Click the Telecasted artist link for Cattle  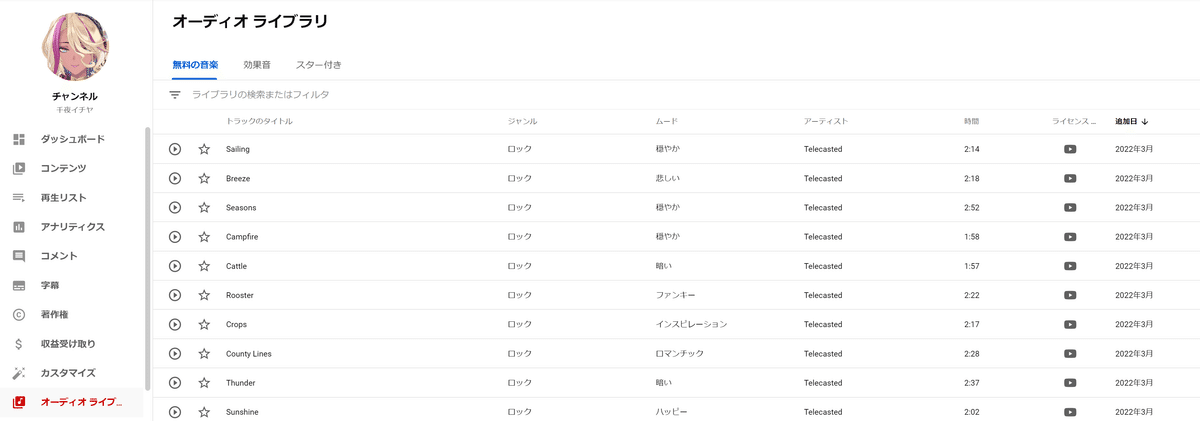[823, 266]
